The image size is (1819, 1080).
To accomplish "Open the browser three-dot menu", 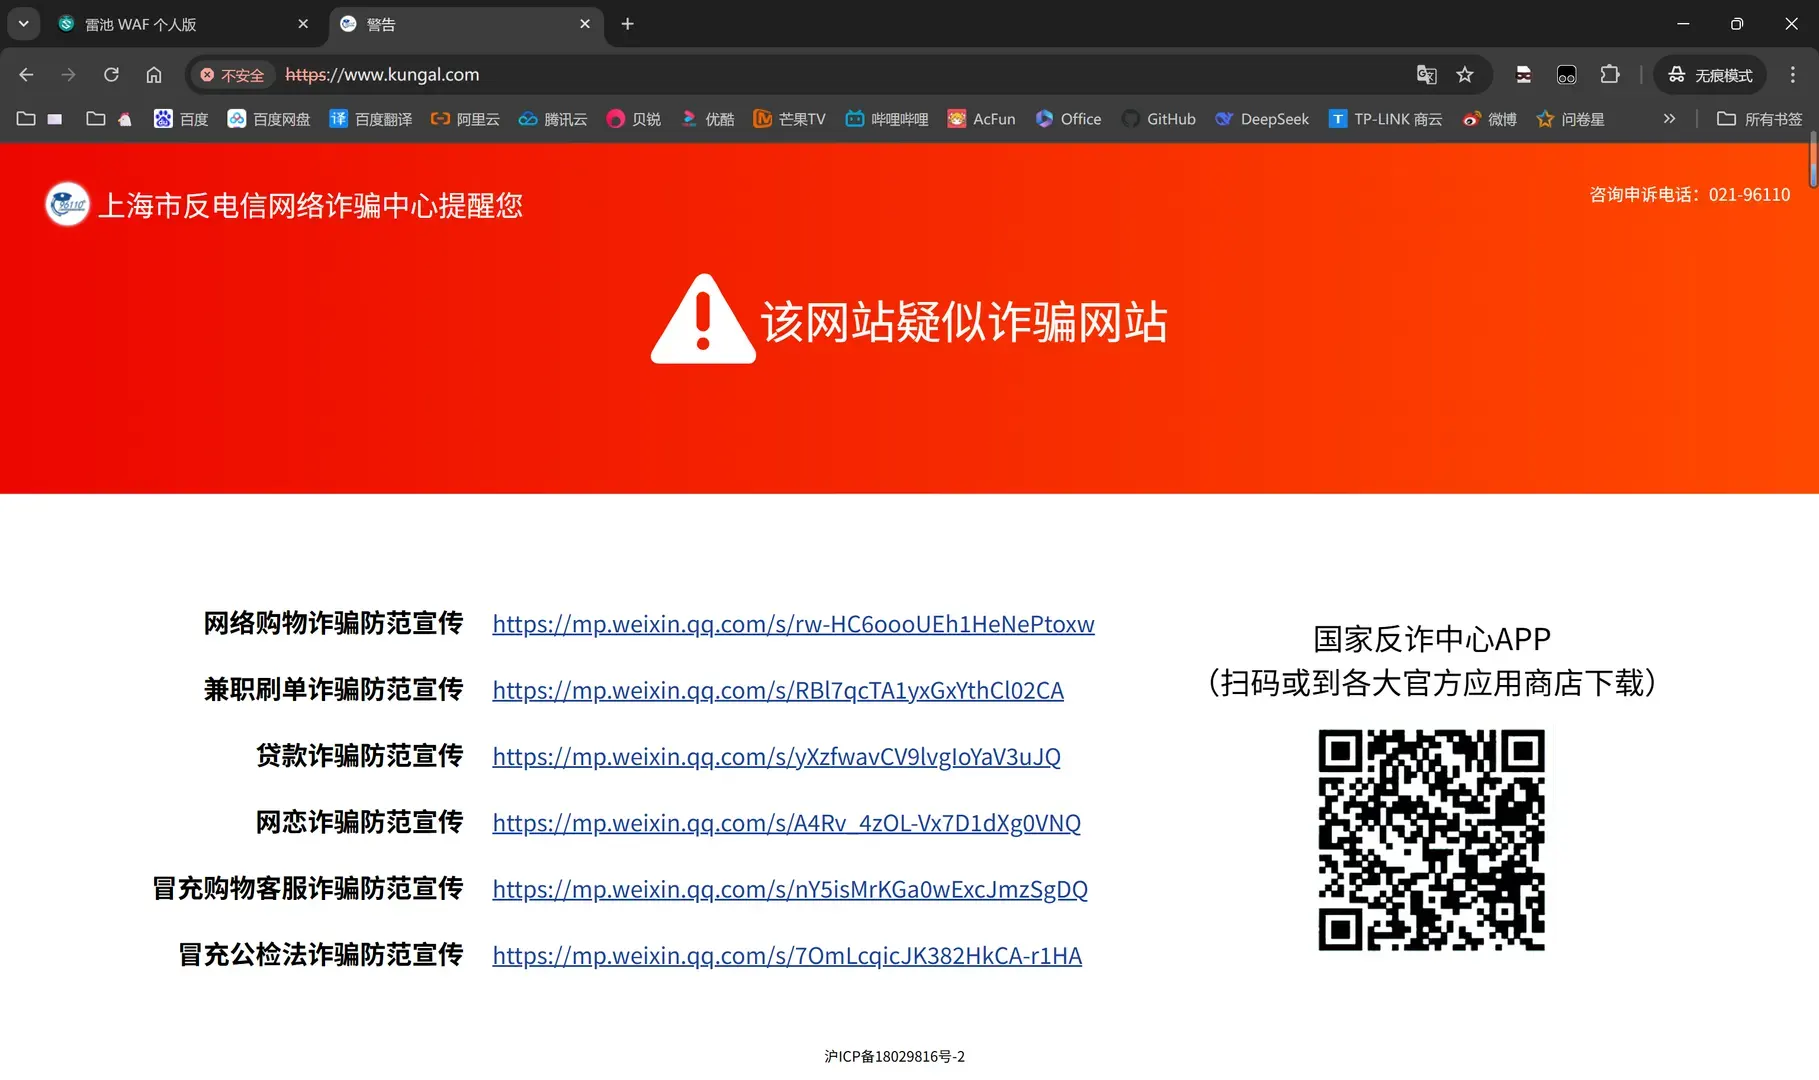I will tap(1793, 75).
